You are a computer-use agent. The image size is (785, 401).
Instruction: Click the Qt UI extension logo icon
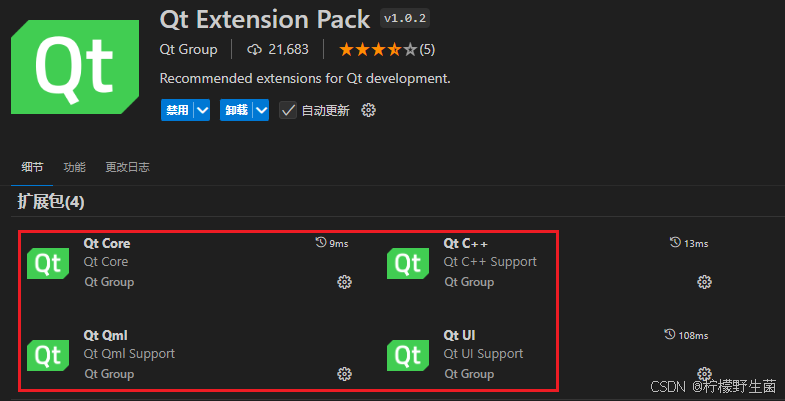(408, 354)
